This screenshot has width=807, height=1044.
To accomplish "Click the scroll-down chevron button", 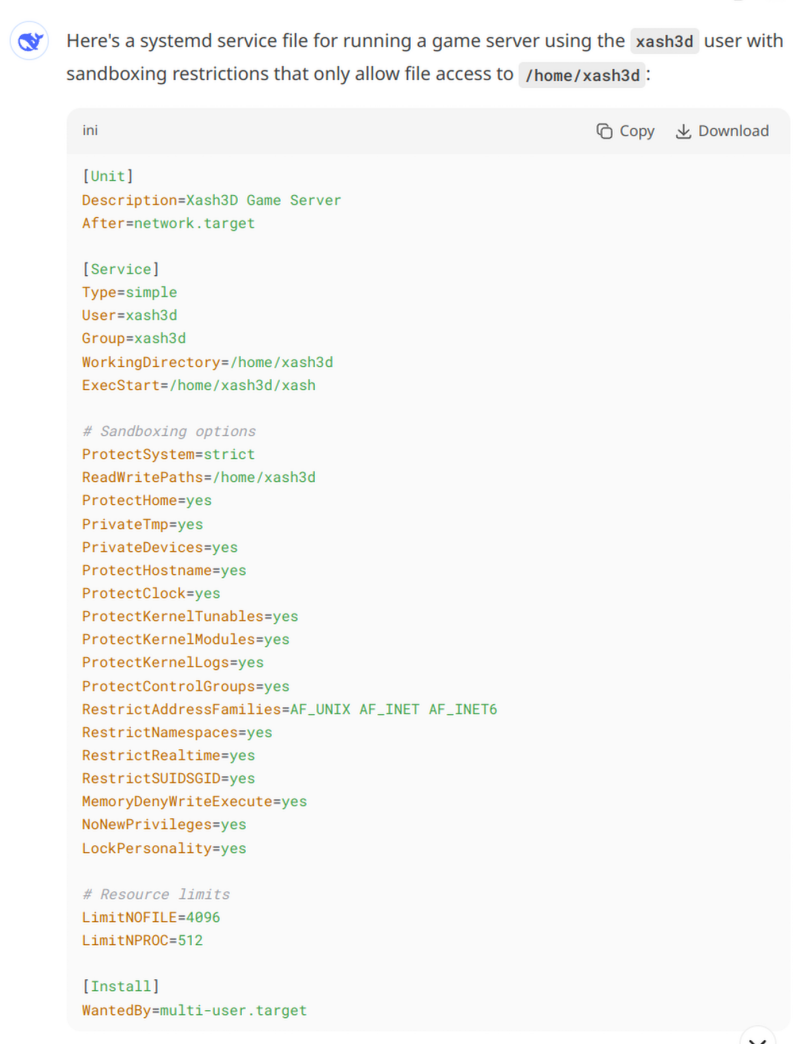I will (x=757, y=1039).
